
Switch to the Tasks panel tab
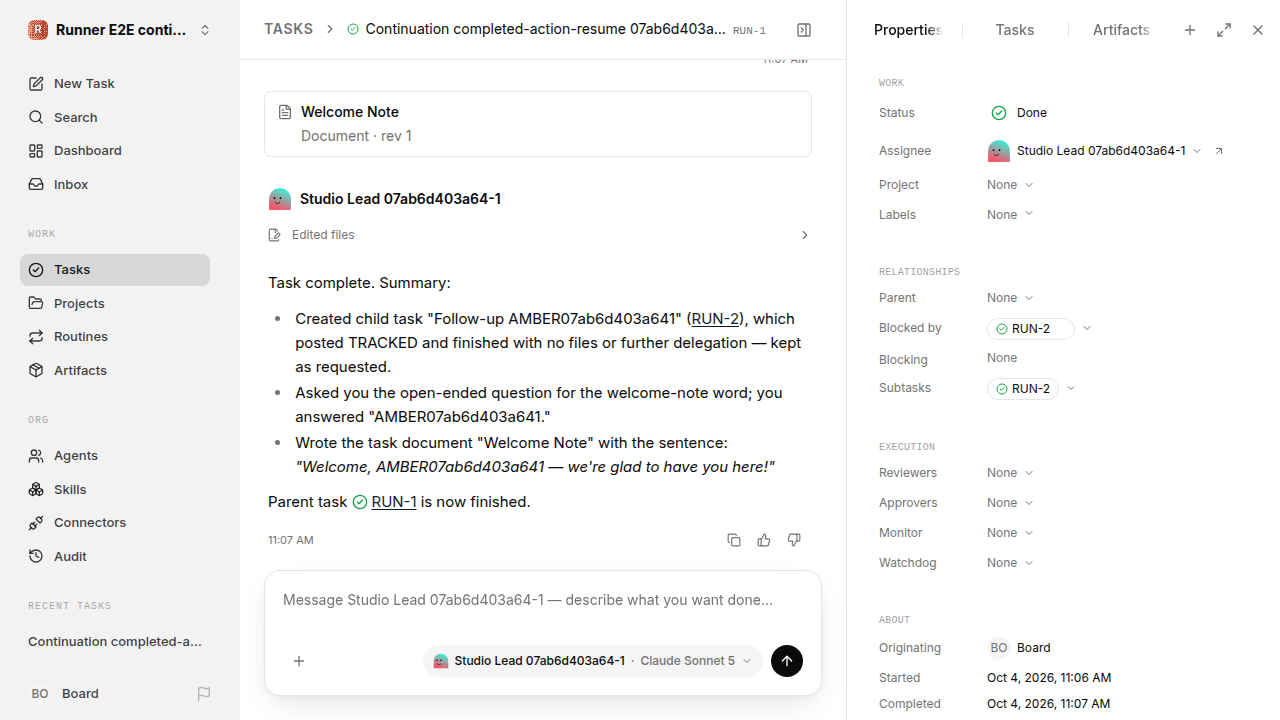coord(1015,30)
